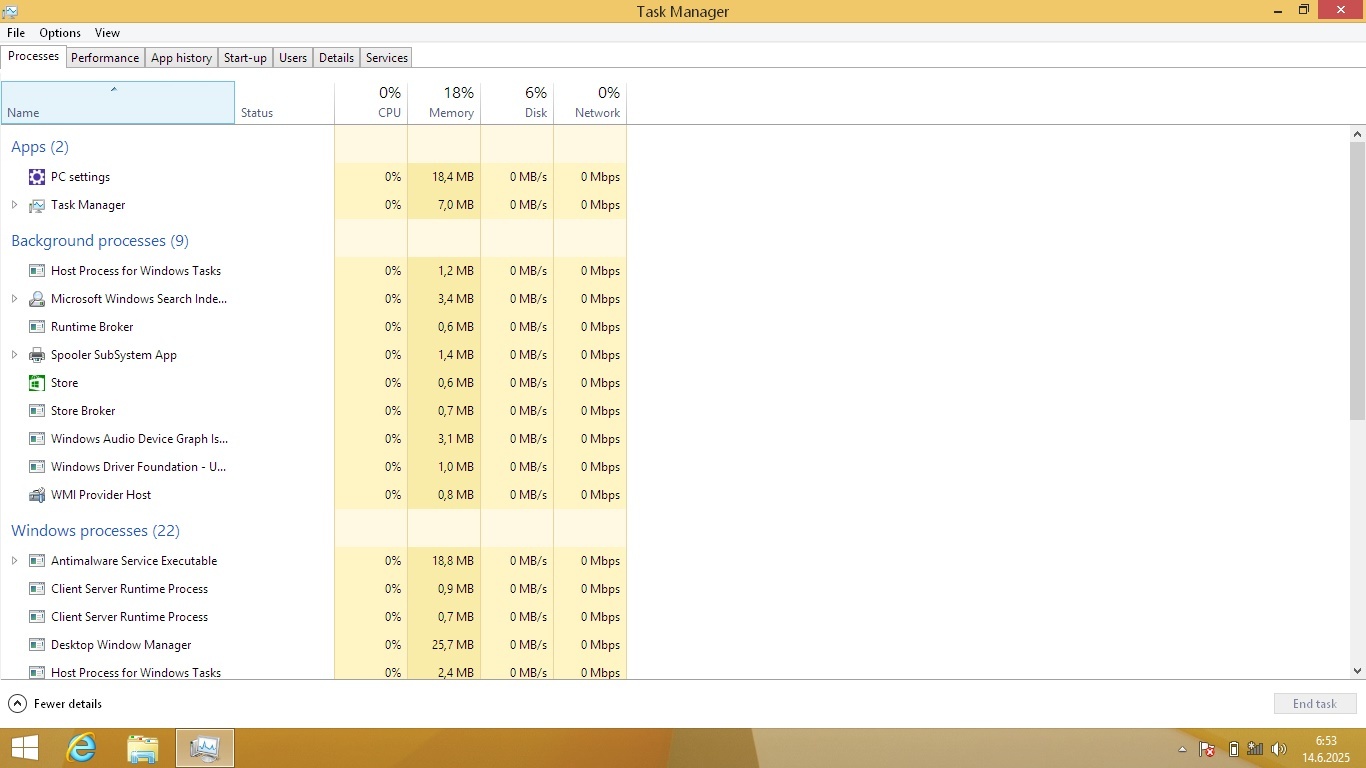Click the WMI Provider Host icon
The width and height of the screenshot is (1366, 768).
coord(37,495)
